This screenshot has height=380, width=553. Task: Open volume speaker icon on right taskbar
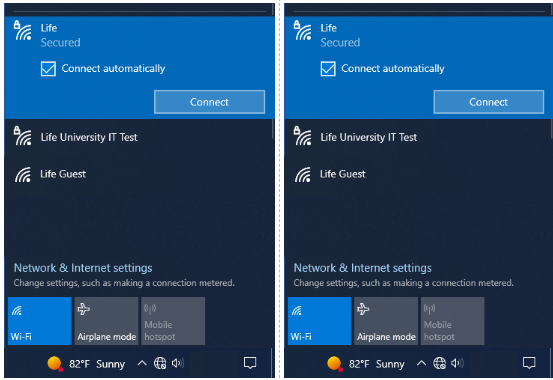coord(457,363)
